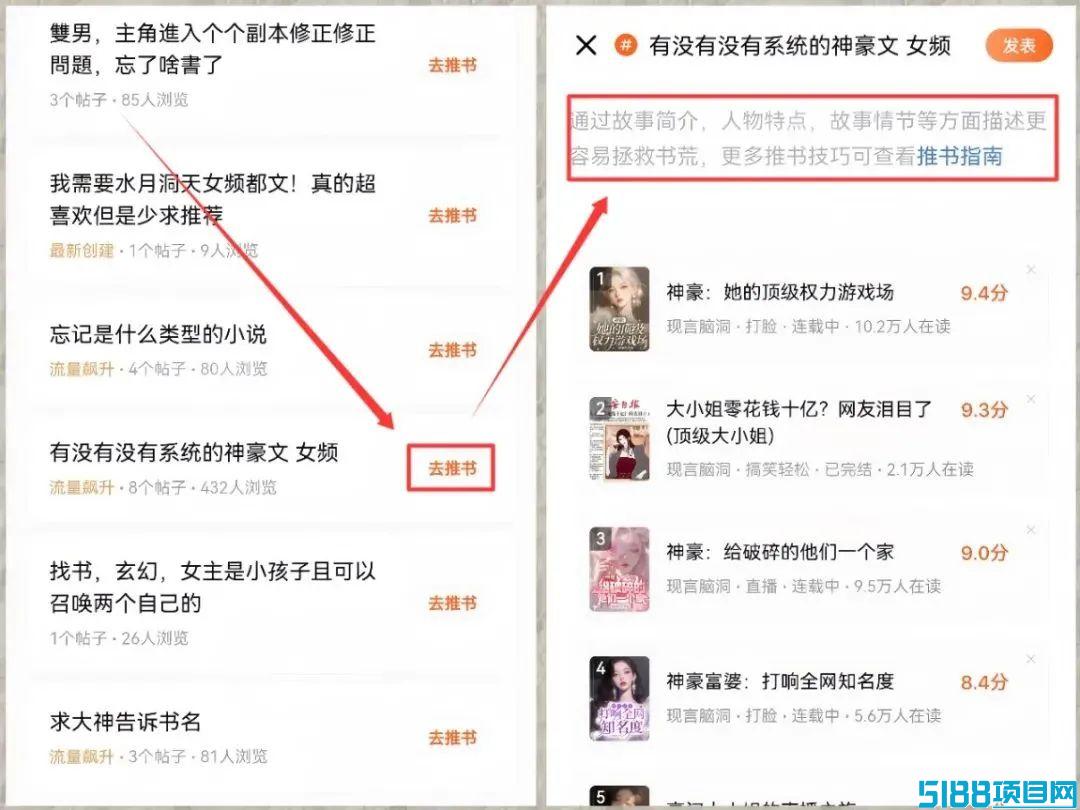Open cover thumbnail of 她的顶级权力游戏场
This screenshot has width=1080, height=810.
click(619, 309)
